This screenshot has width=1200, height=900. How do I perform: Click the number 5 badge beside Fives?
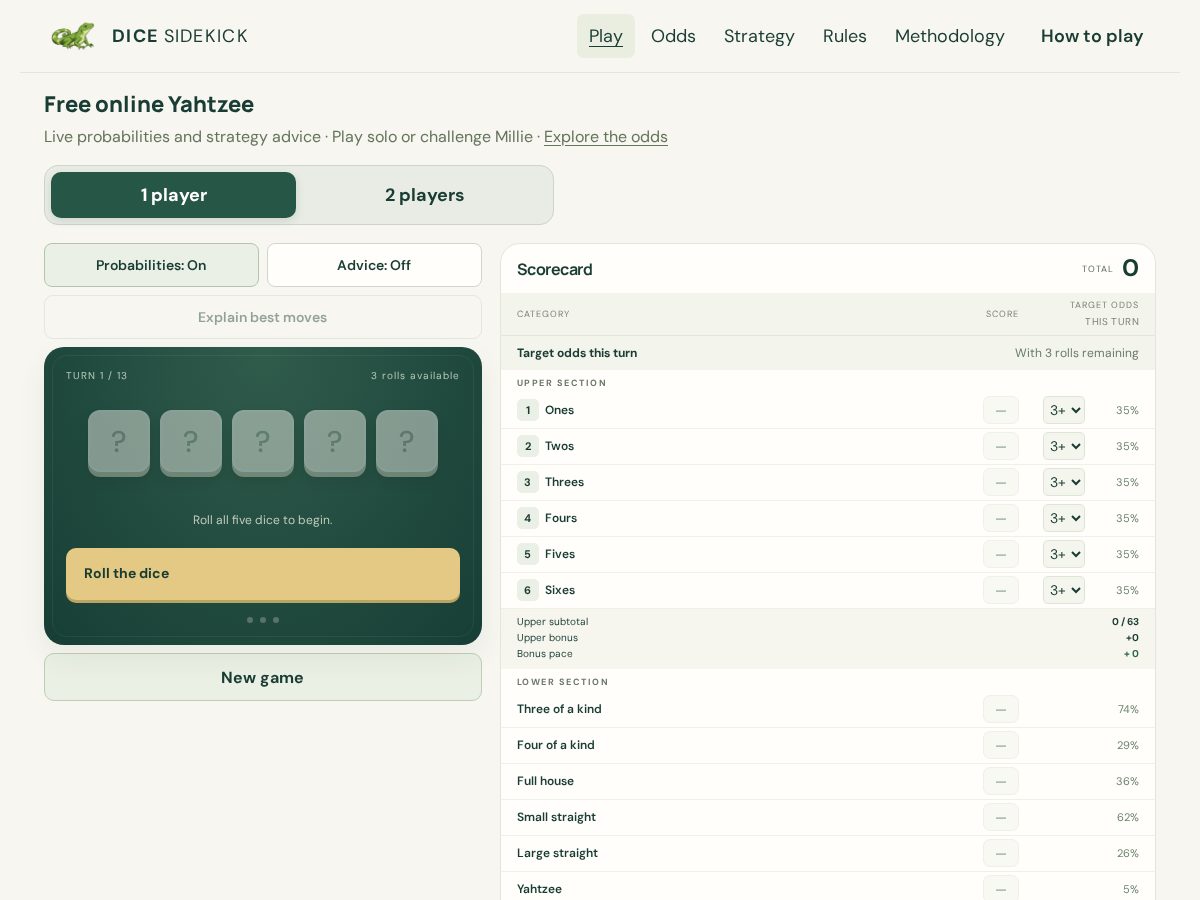pyautogui.click(x=528, y=554)
